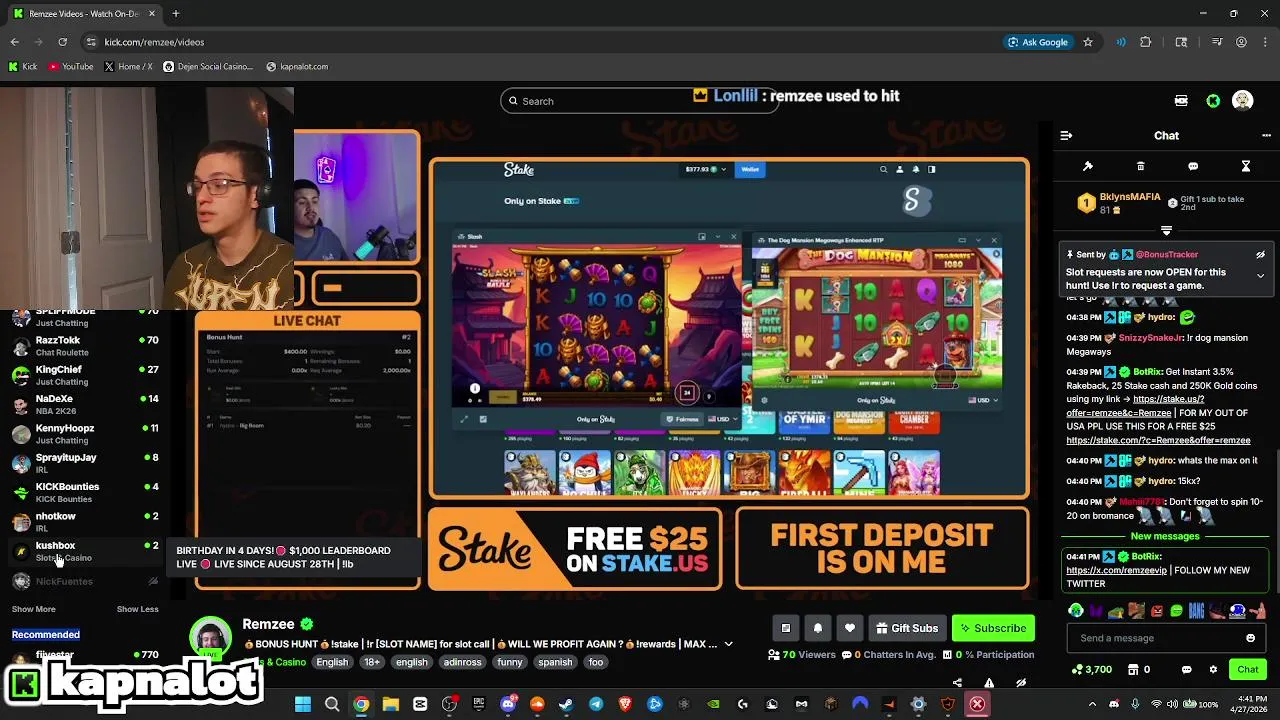Viewport: 1280px width, 720px height.
Task: Open the Chrome extensions puzzle icon
Action: pyautogui.click(x=1146, y=42)
